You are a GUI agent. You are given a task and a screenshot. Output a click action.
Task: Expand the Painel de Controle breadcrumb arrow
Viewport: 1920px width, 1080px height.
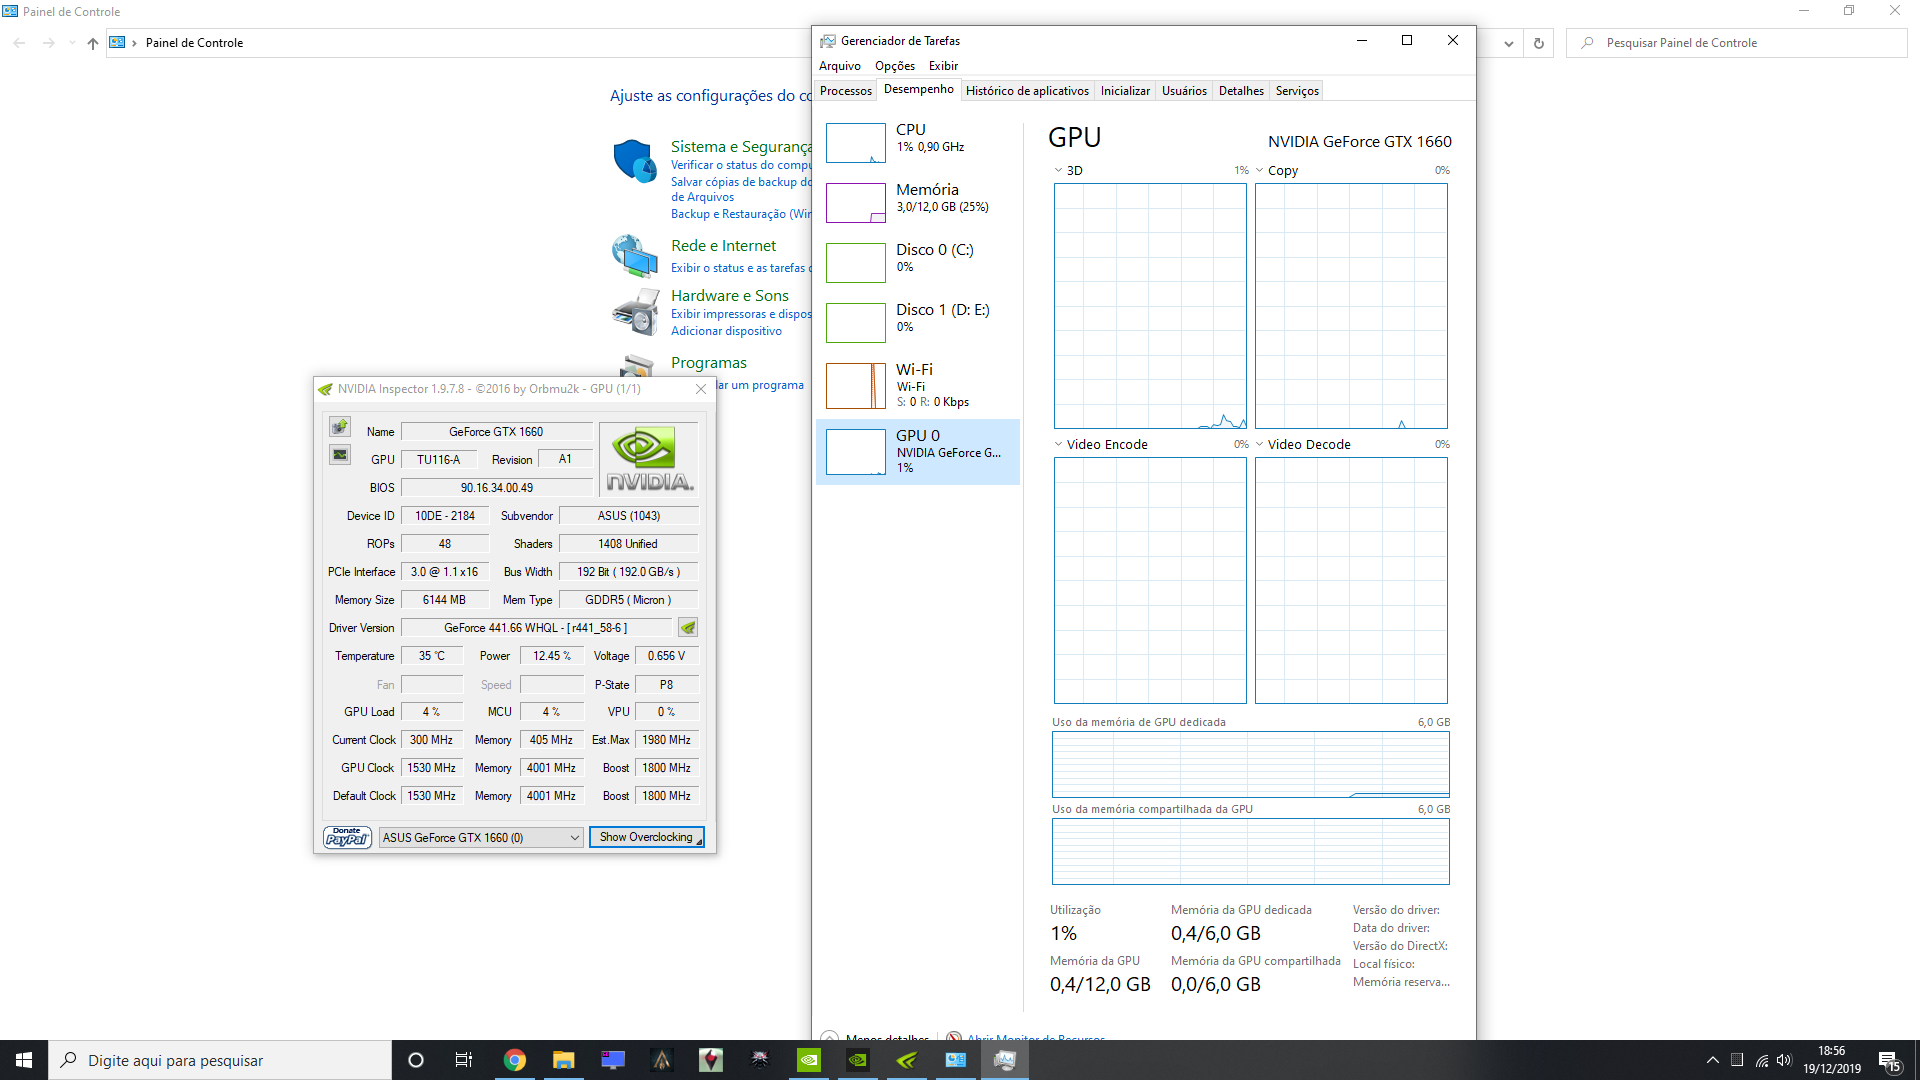click(x=134, y=43)
